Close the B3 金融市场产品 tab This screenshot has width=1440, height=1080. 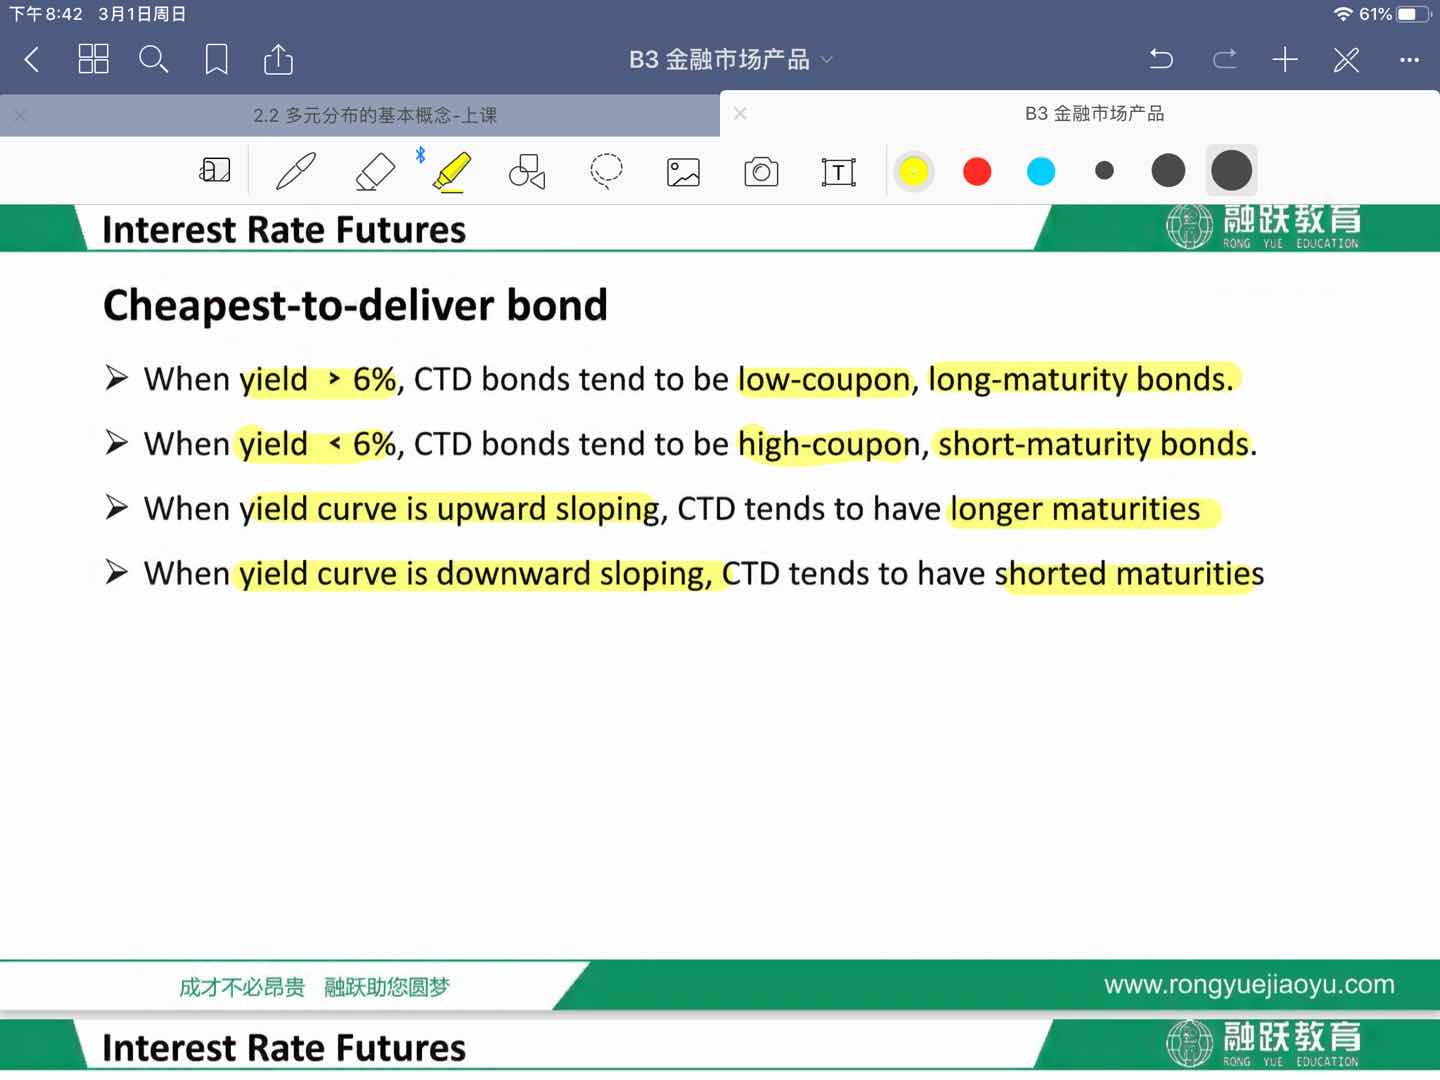[740, 114]
